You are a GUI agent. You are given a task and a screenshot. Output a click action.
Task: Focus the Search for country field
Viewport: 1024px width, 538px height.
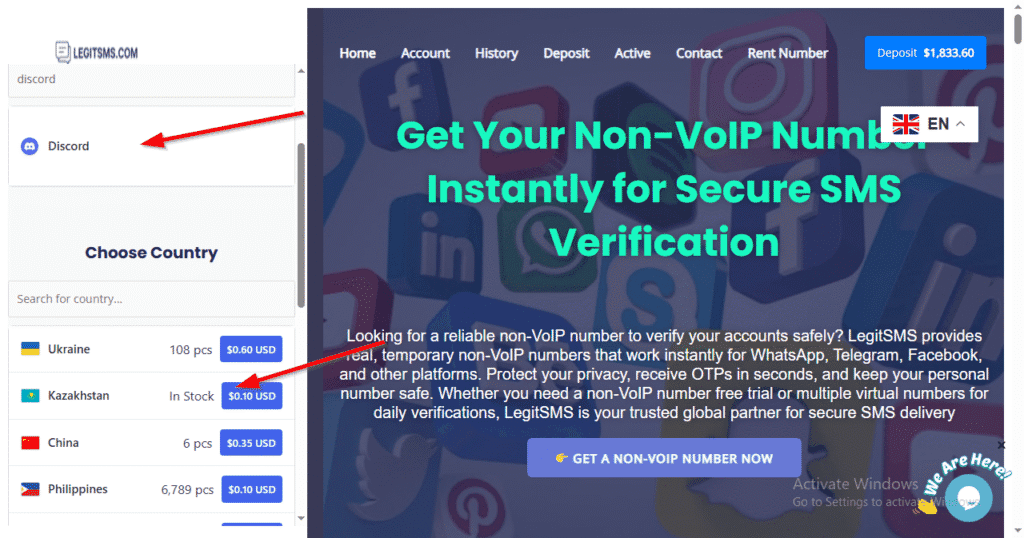click(x=150, y=299)
